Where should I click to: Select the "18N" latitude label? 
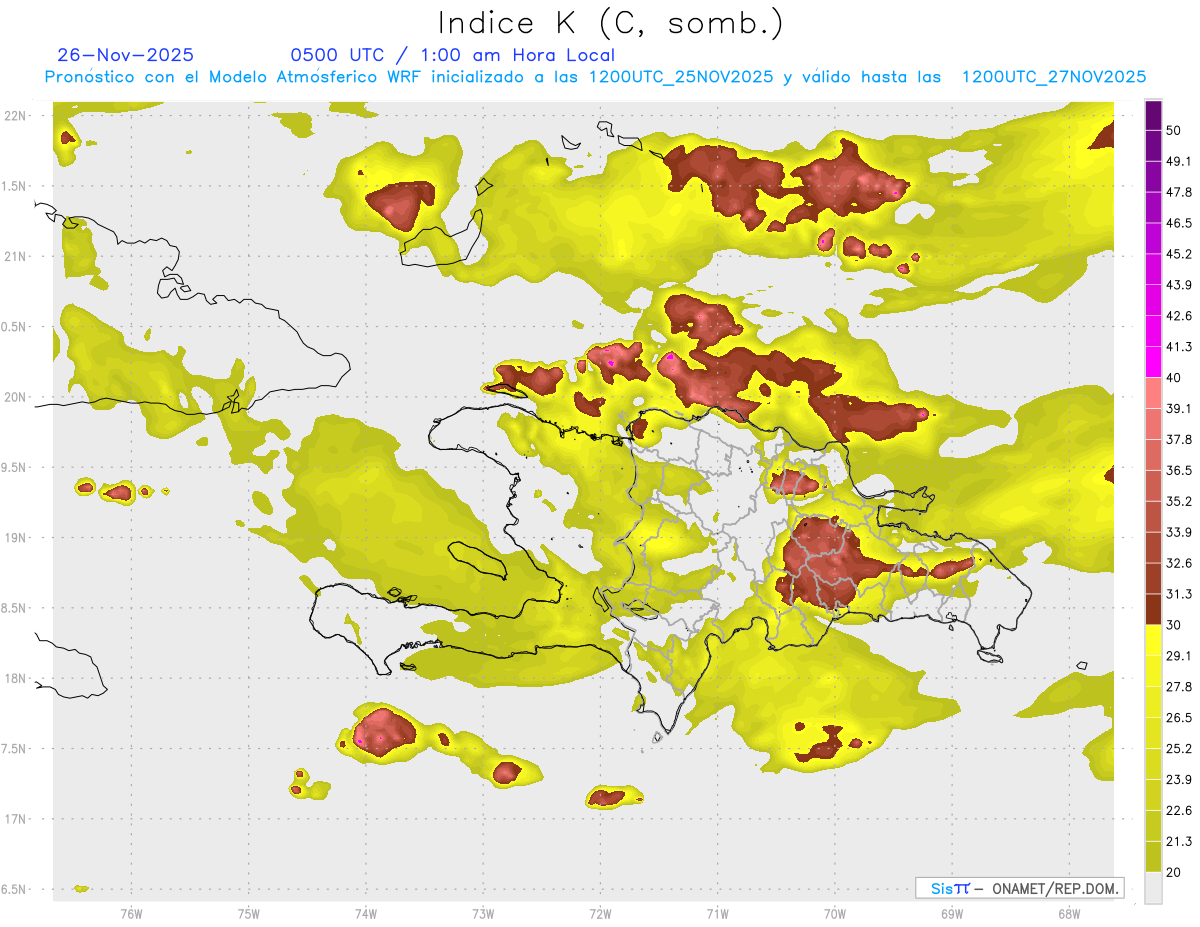point(15,678)
